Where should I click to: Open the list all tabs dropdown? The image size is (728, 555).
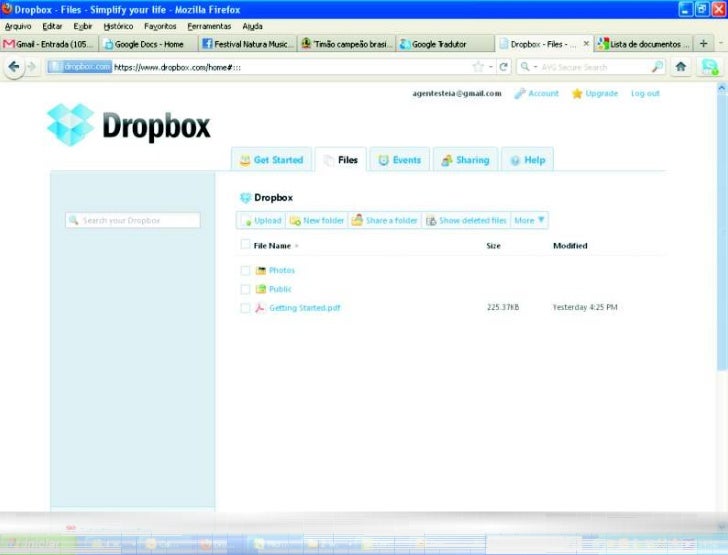(x=721, y=44)
